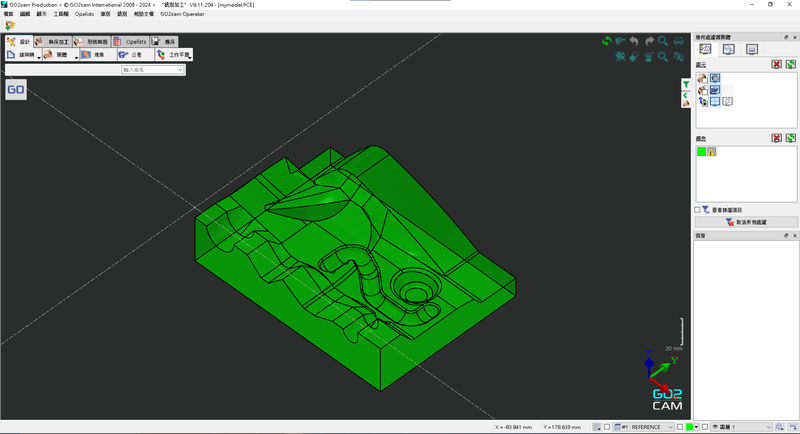The image size is (800, 434).
Task: Click the 工作平面 button in the toolbar
Action: click(174, 56)
